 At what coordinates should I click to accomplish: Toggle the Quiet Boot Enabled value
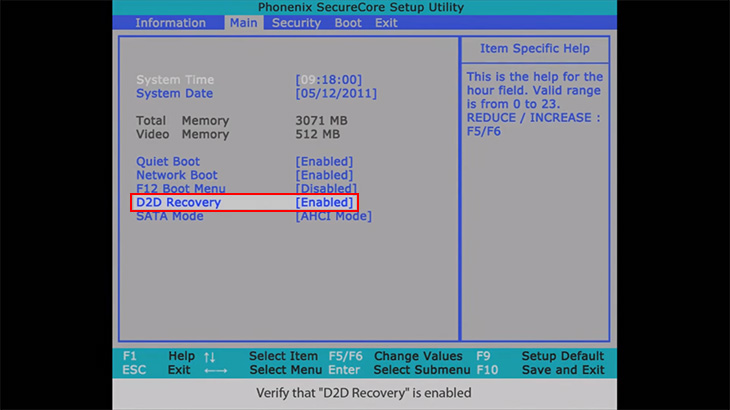coord(324,161)
